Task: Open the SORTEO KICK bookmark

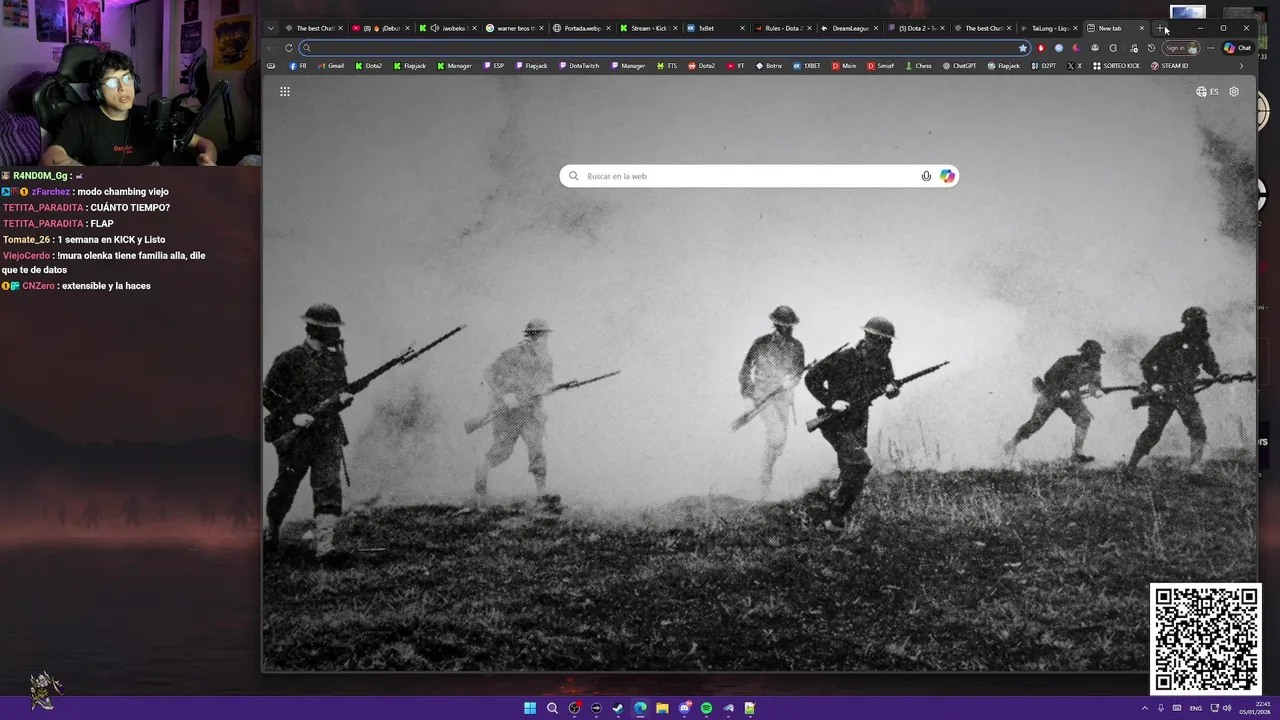Action: pos(1116,66)
